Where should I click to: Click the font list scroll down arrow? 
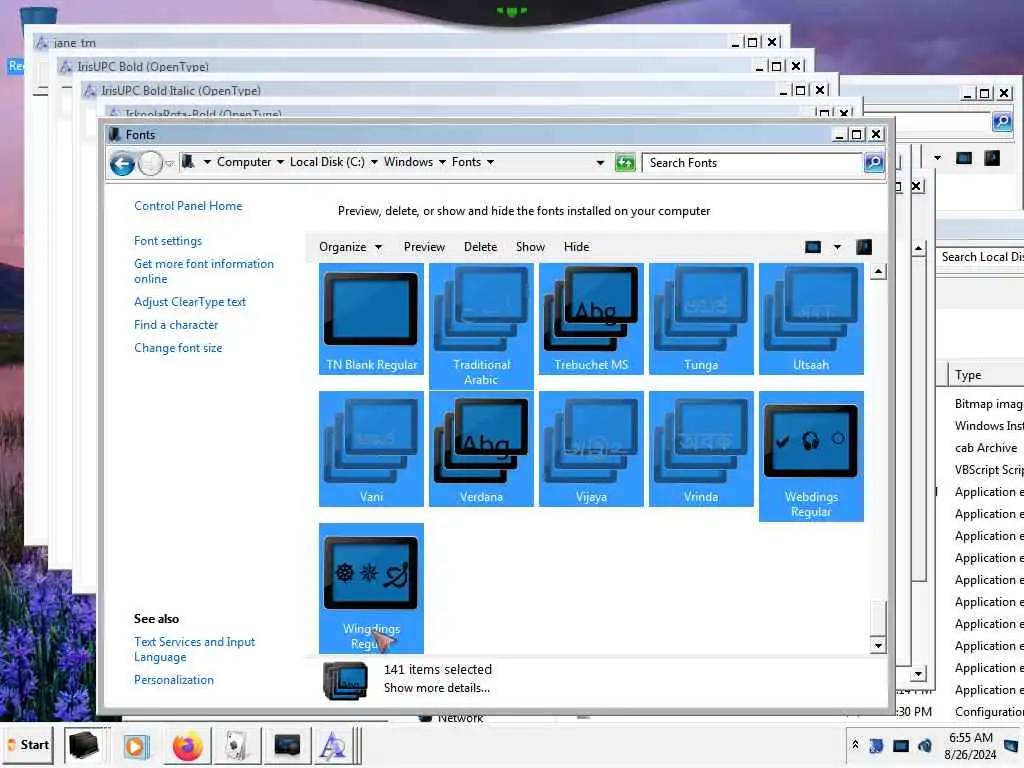[x=878, y=646]
